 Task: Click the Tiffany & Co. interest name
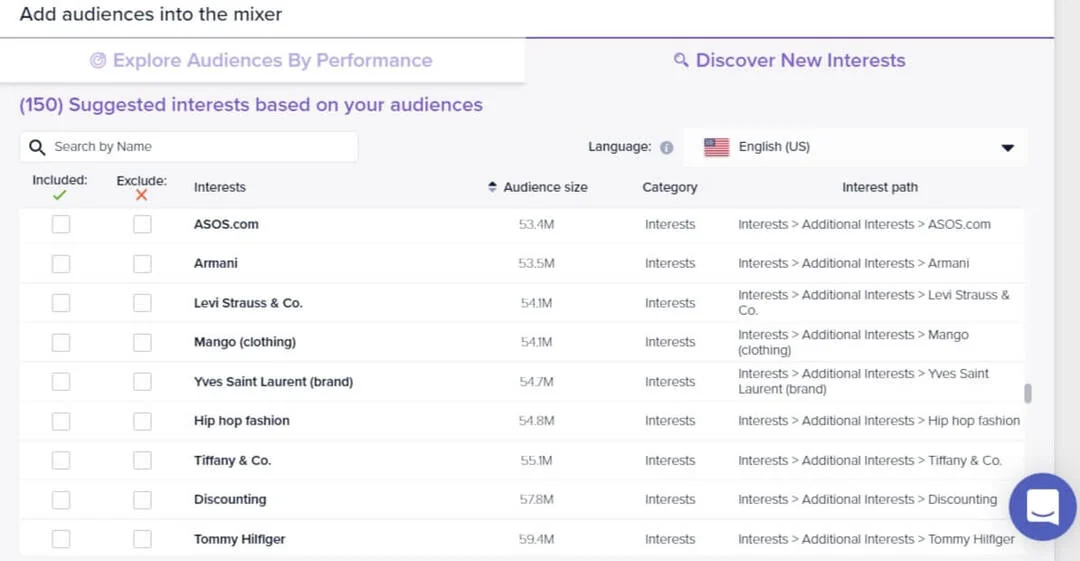tap(232, 460)
